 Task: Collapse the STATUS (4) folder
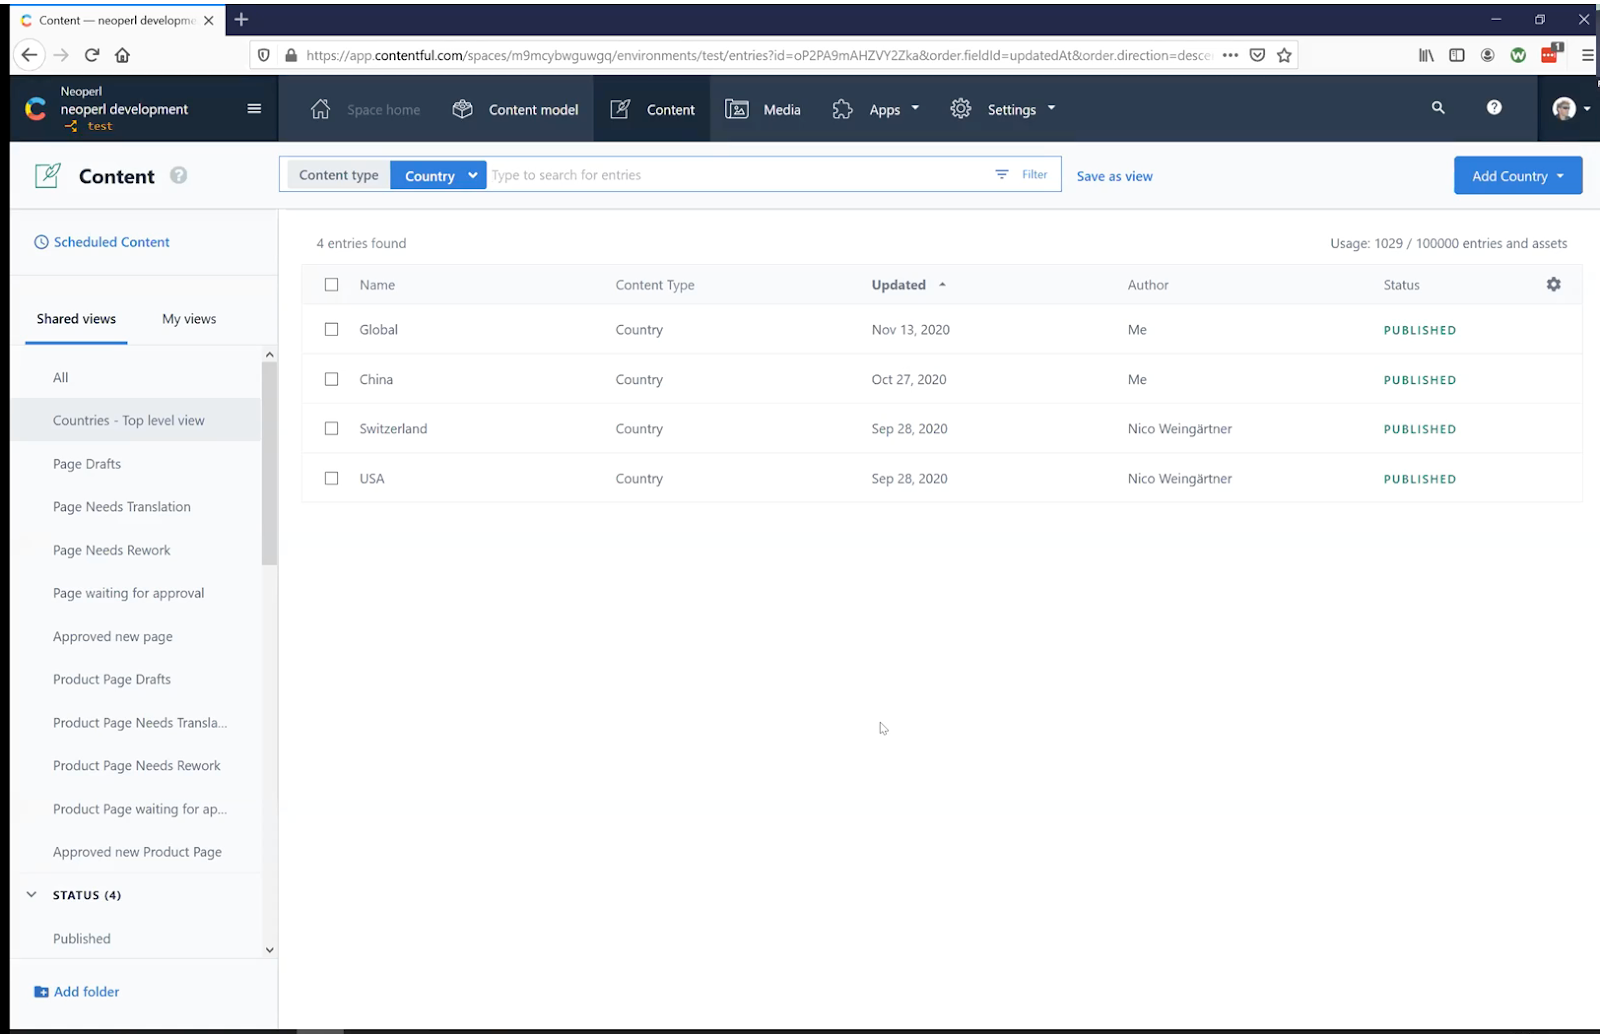pyautogui.click(x=31, y=895)
